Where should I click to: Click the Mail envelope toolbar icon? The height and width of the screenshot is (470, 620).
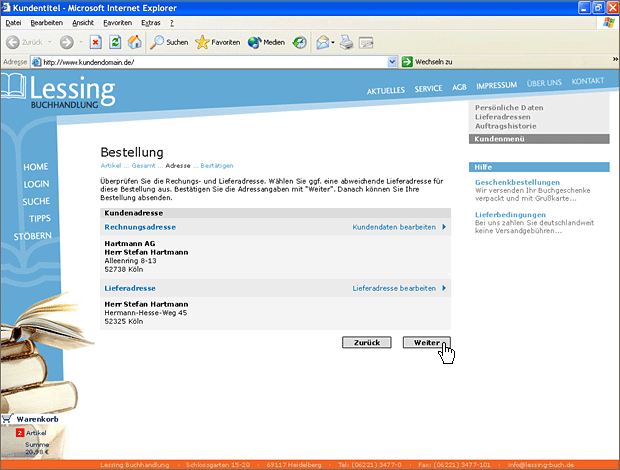point(323,42)
